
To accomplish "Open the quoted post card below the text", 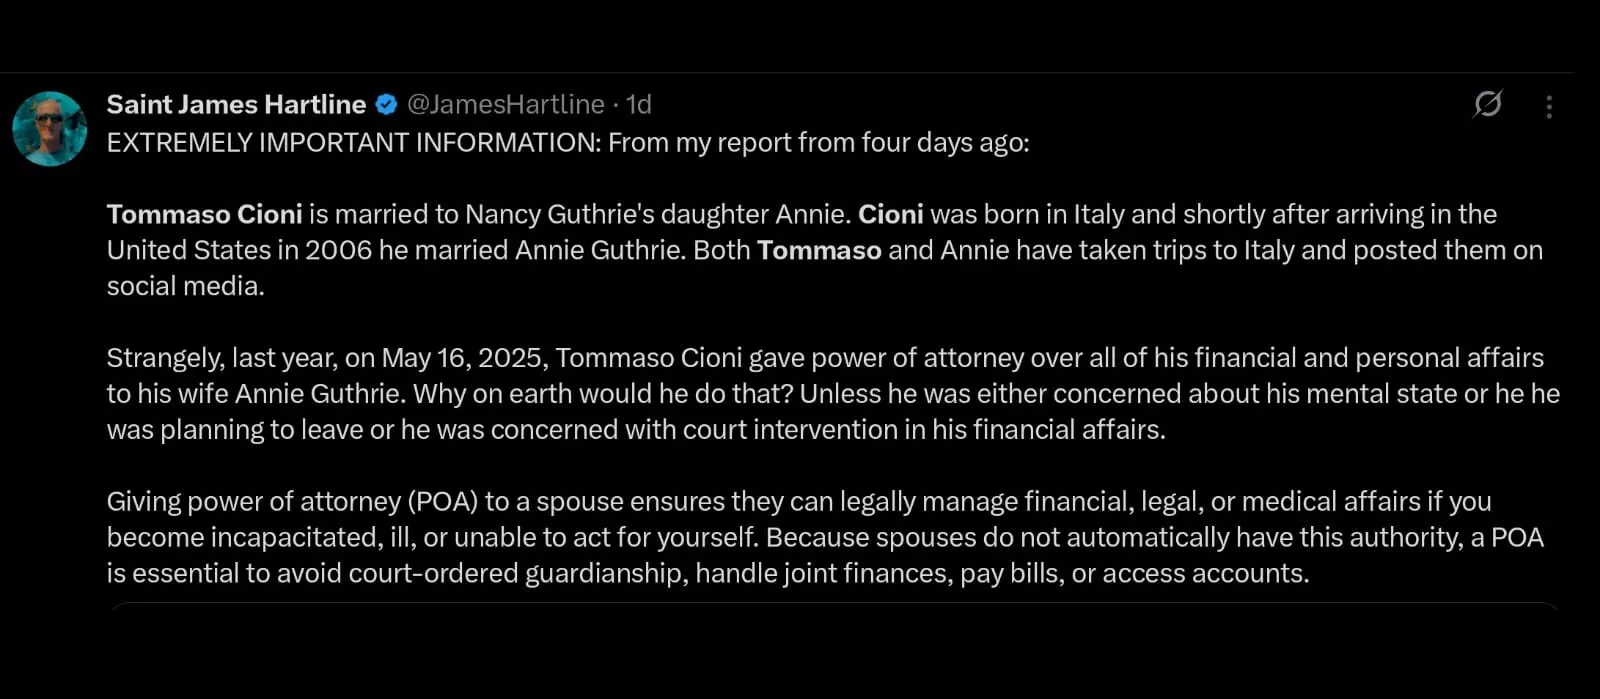I will pos(832,609).
